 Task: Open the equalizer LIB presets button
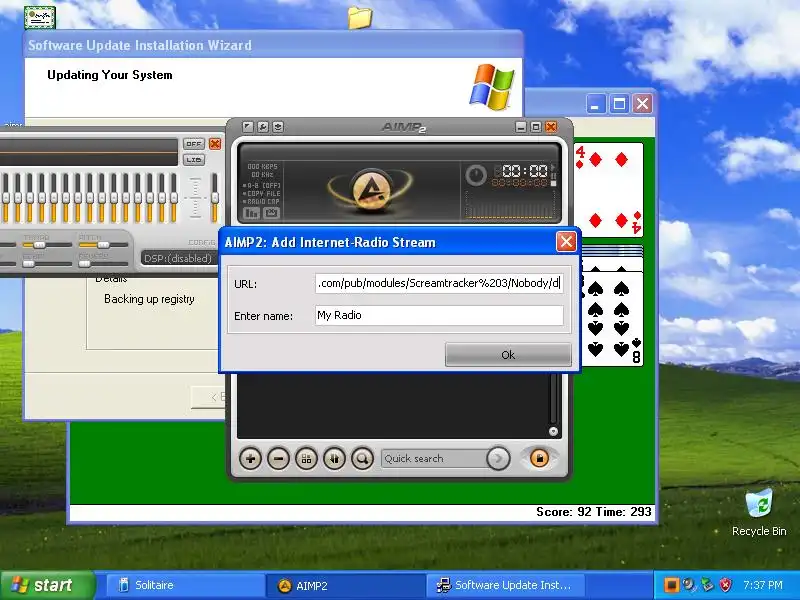193,160
